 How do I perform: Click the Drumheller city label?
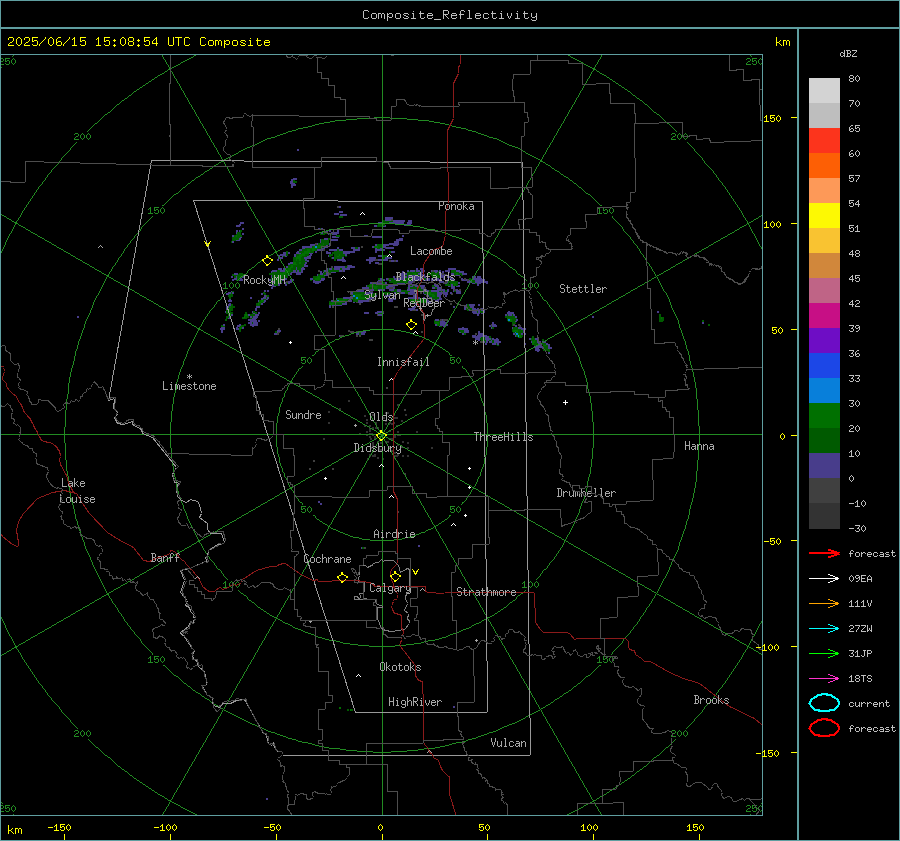586,493
